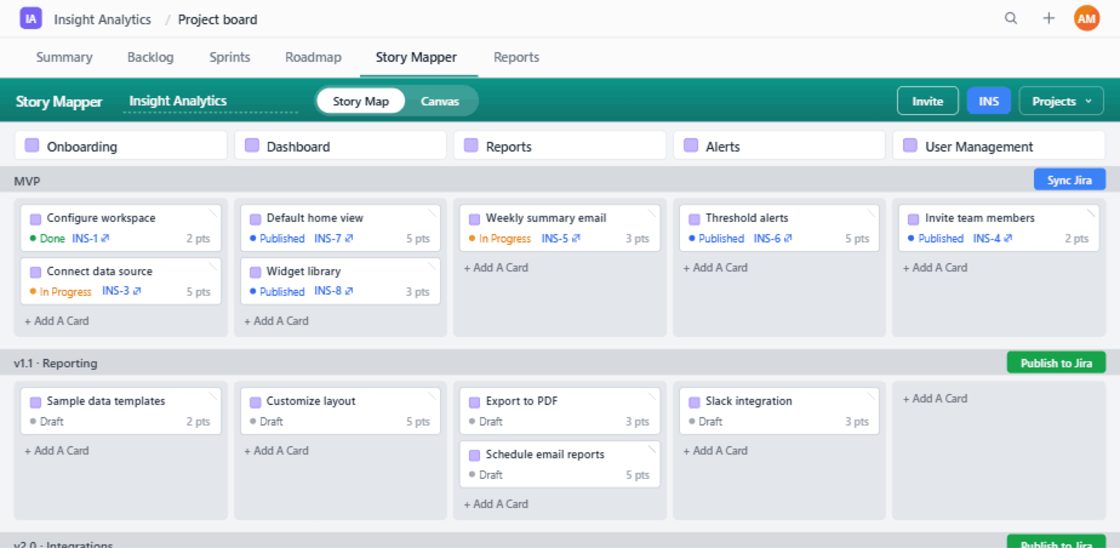Click the Sync Jira button
Viewport: 1120px width, 548px height.
coord(1069,180)
